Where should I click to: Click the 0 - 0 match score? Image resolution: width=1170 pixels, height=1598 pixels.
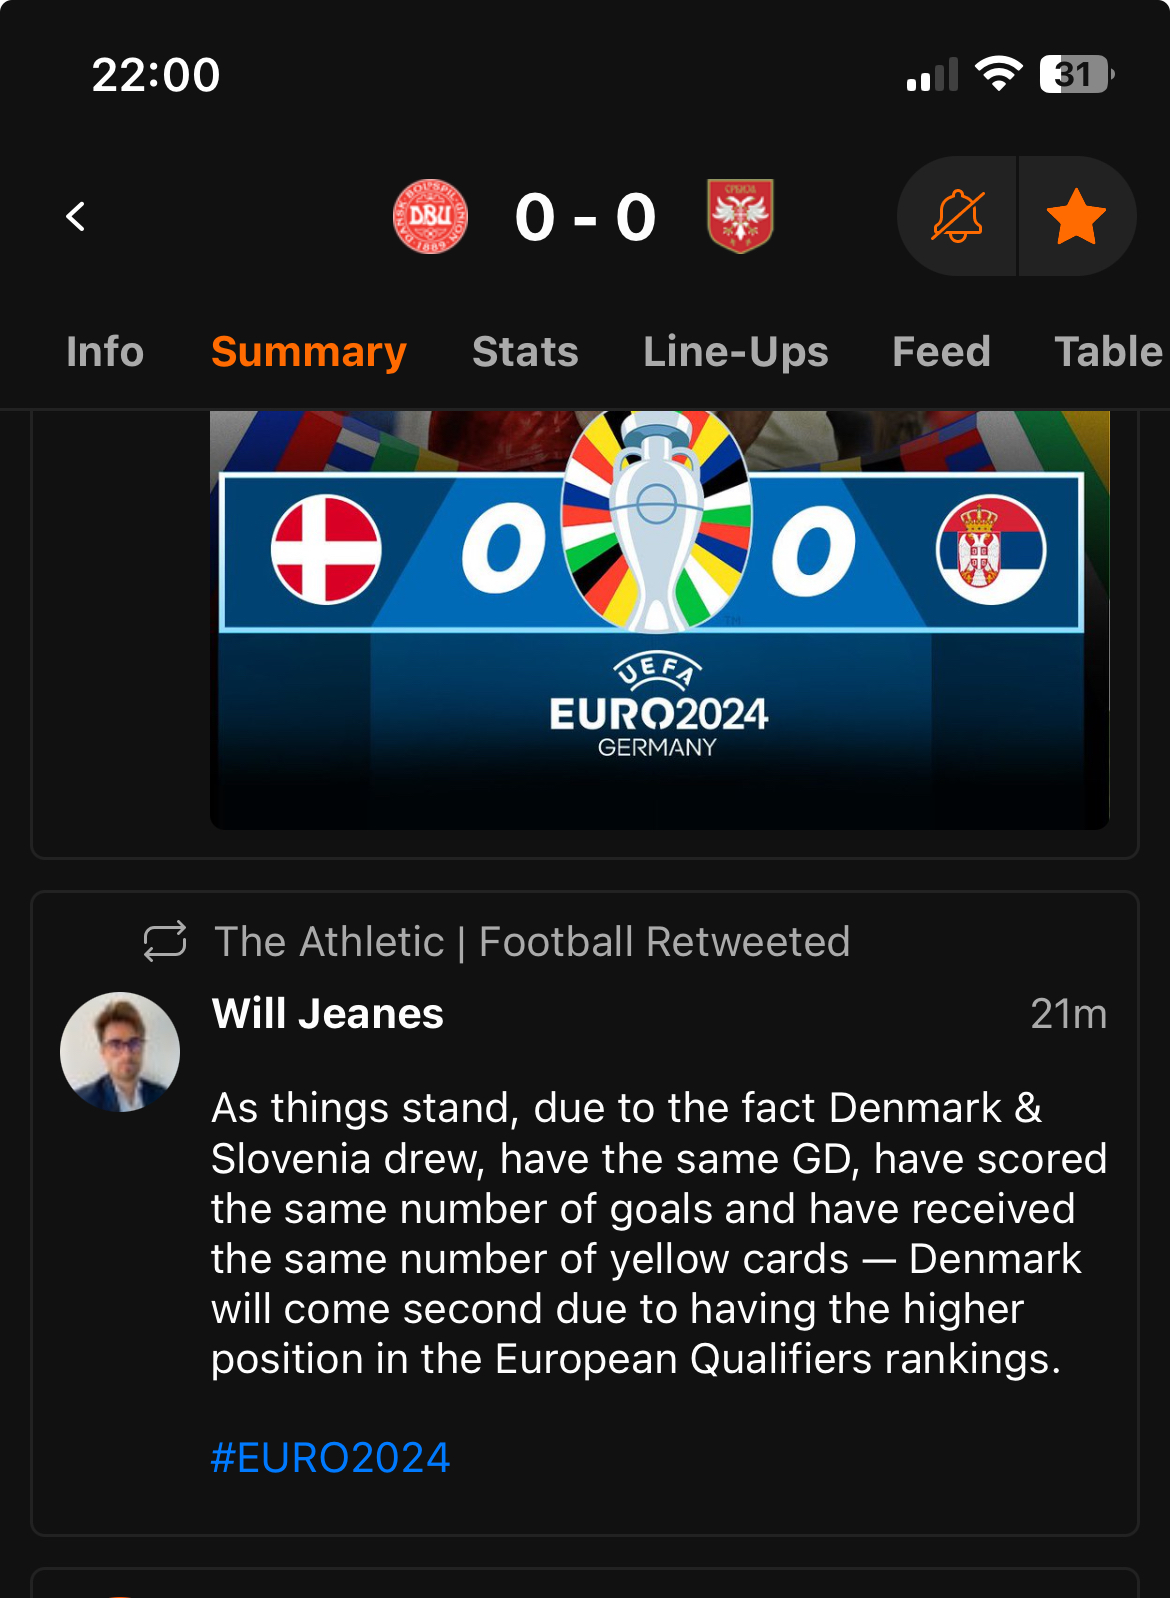[x=586, y=217]
